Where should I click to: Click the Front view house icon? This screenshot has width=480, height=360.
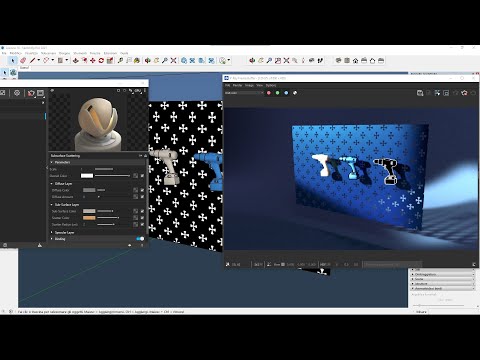356,61
